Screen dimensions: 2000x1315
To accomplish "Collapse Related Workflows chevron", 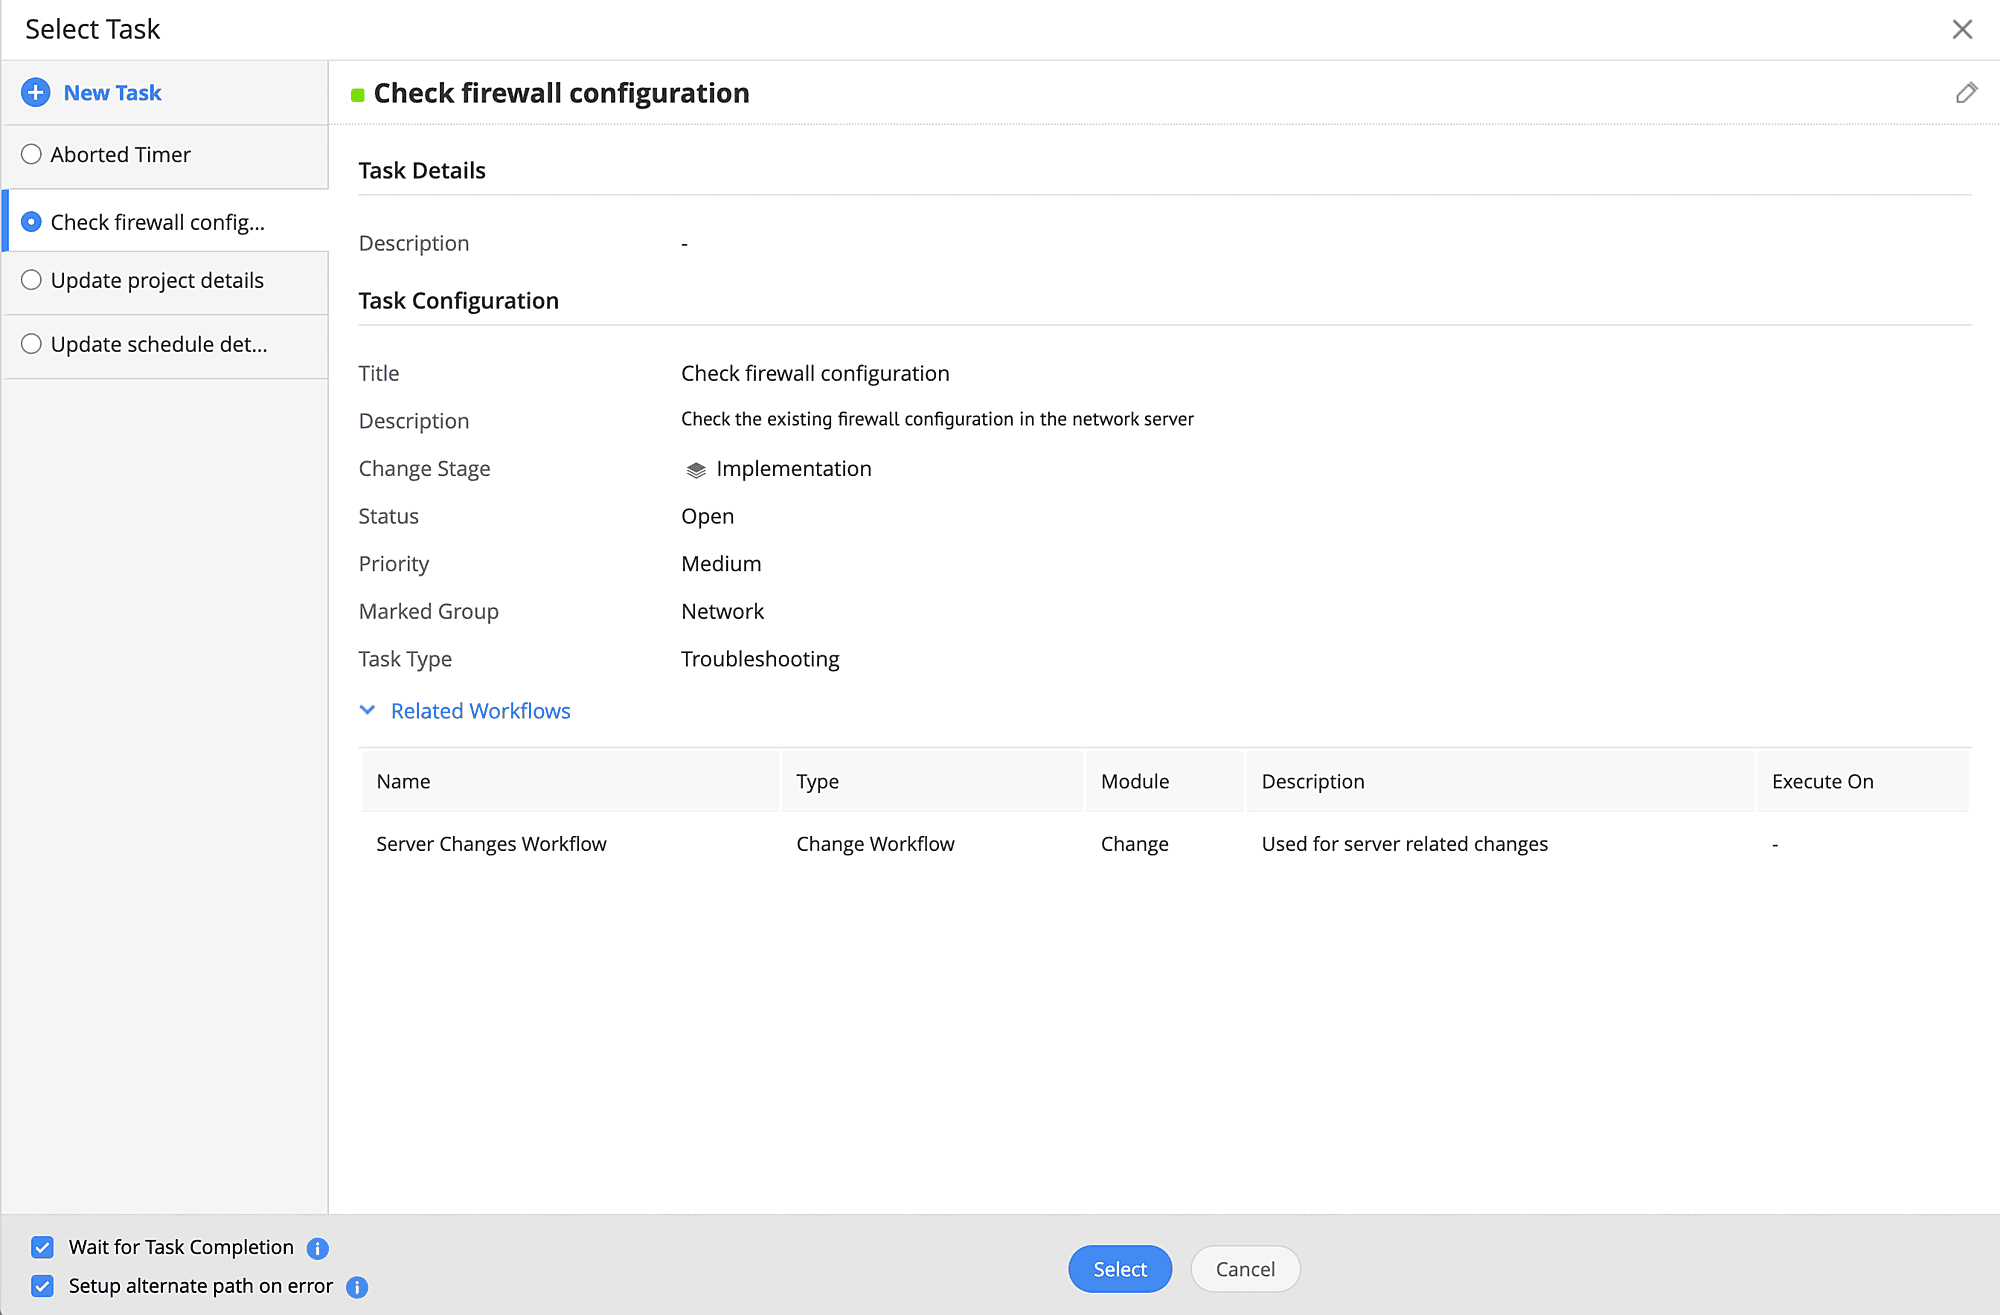I will tap(367, 710).
